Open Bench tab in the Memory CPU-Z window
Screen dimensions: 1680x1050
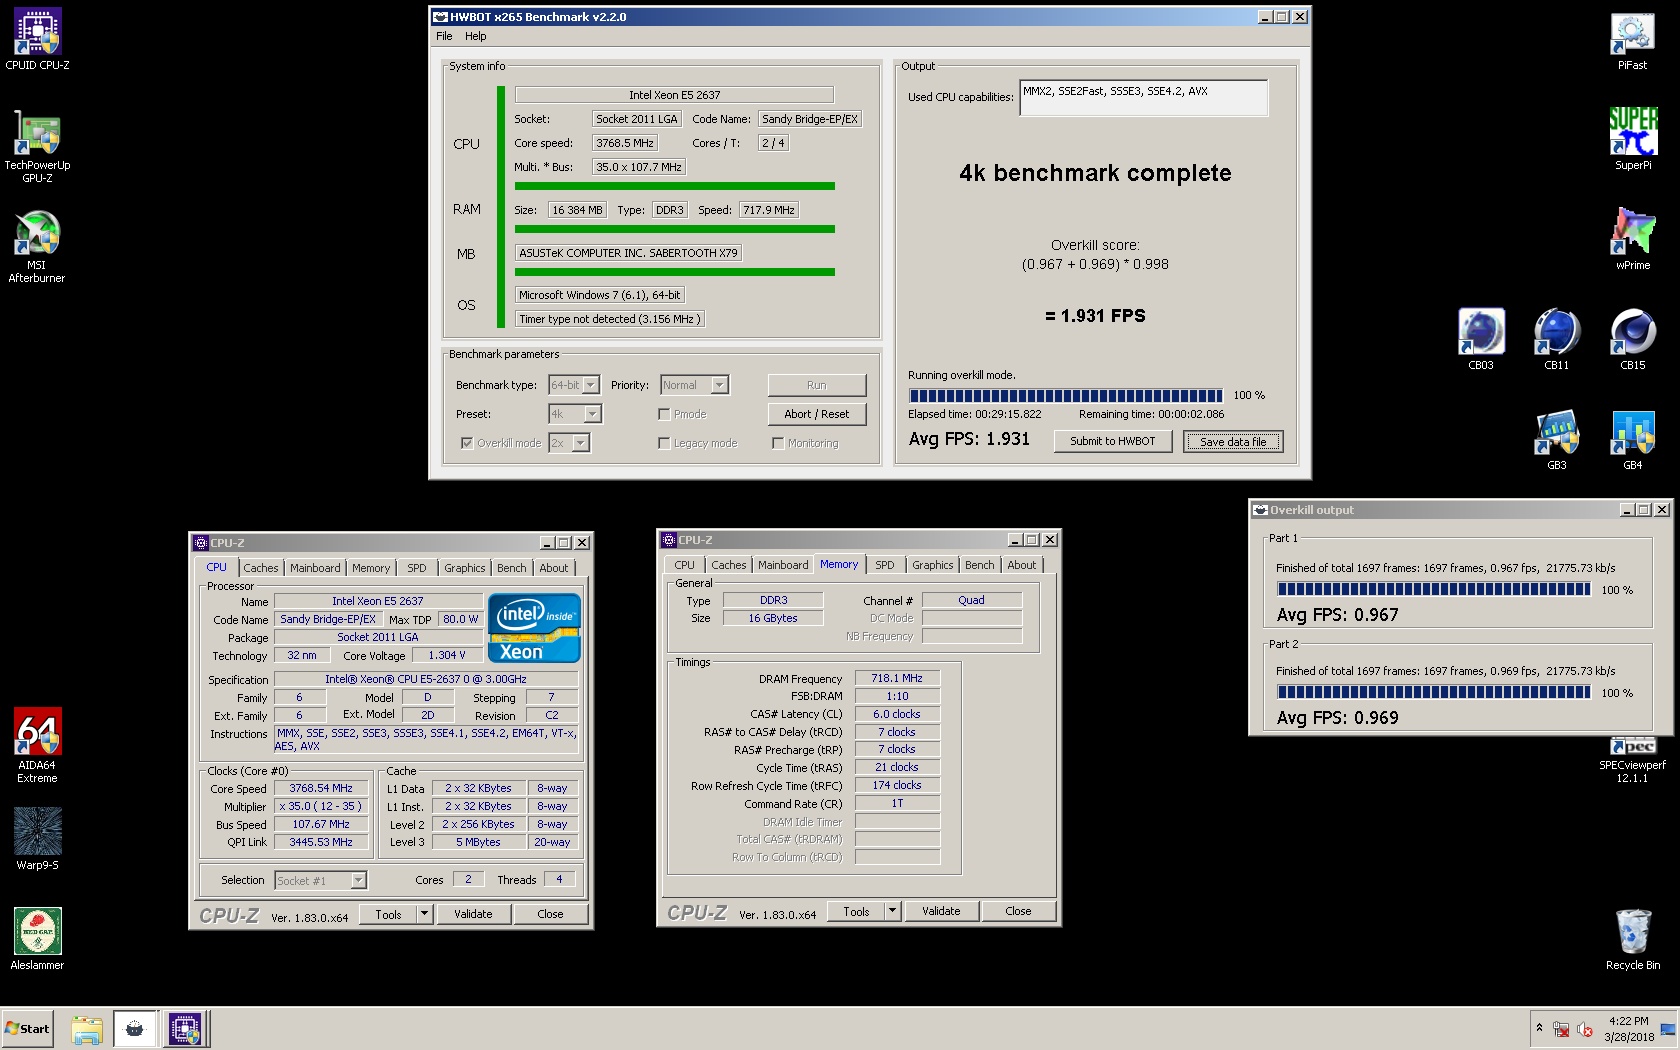click(980, 565)
